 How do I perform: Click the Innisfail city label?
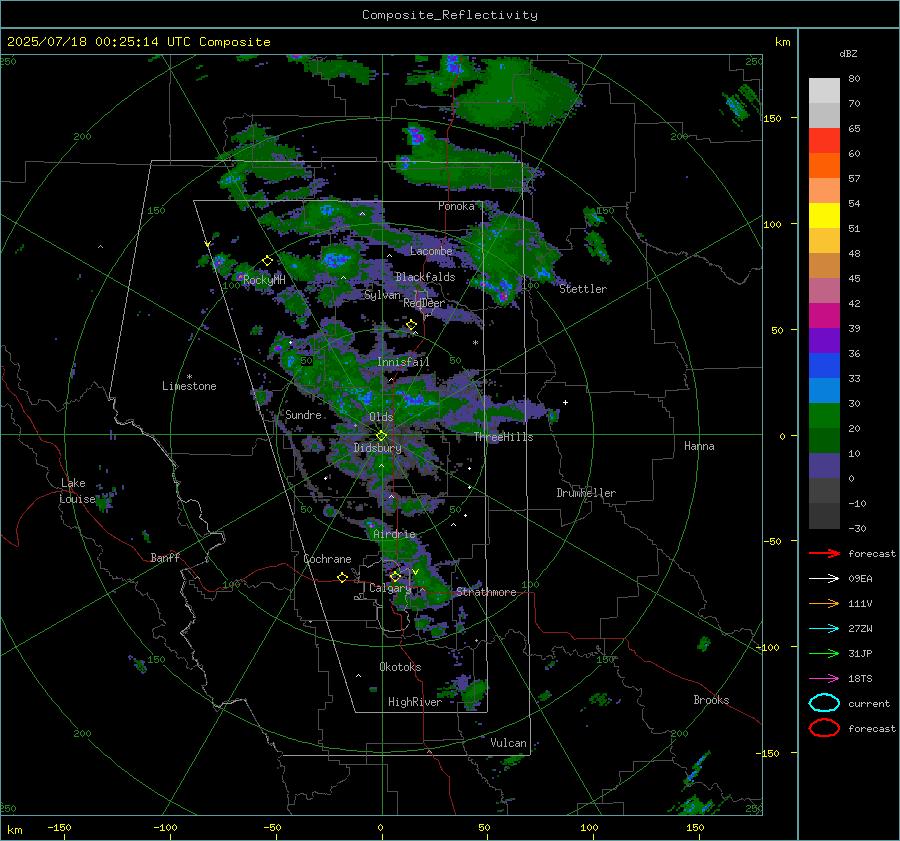[403, 362]
